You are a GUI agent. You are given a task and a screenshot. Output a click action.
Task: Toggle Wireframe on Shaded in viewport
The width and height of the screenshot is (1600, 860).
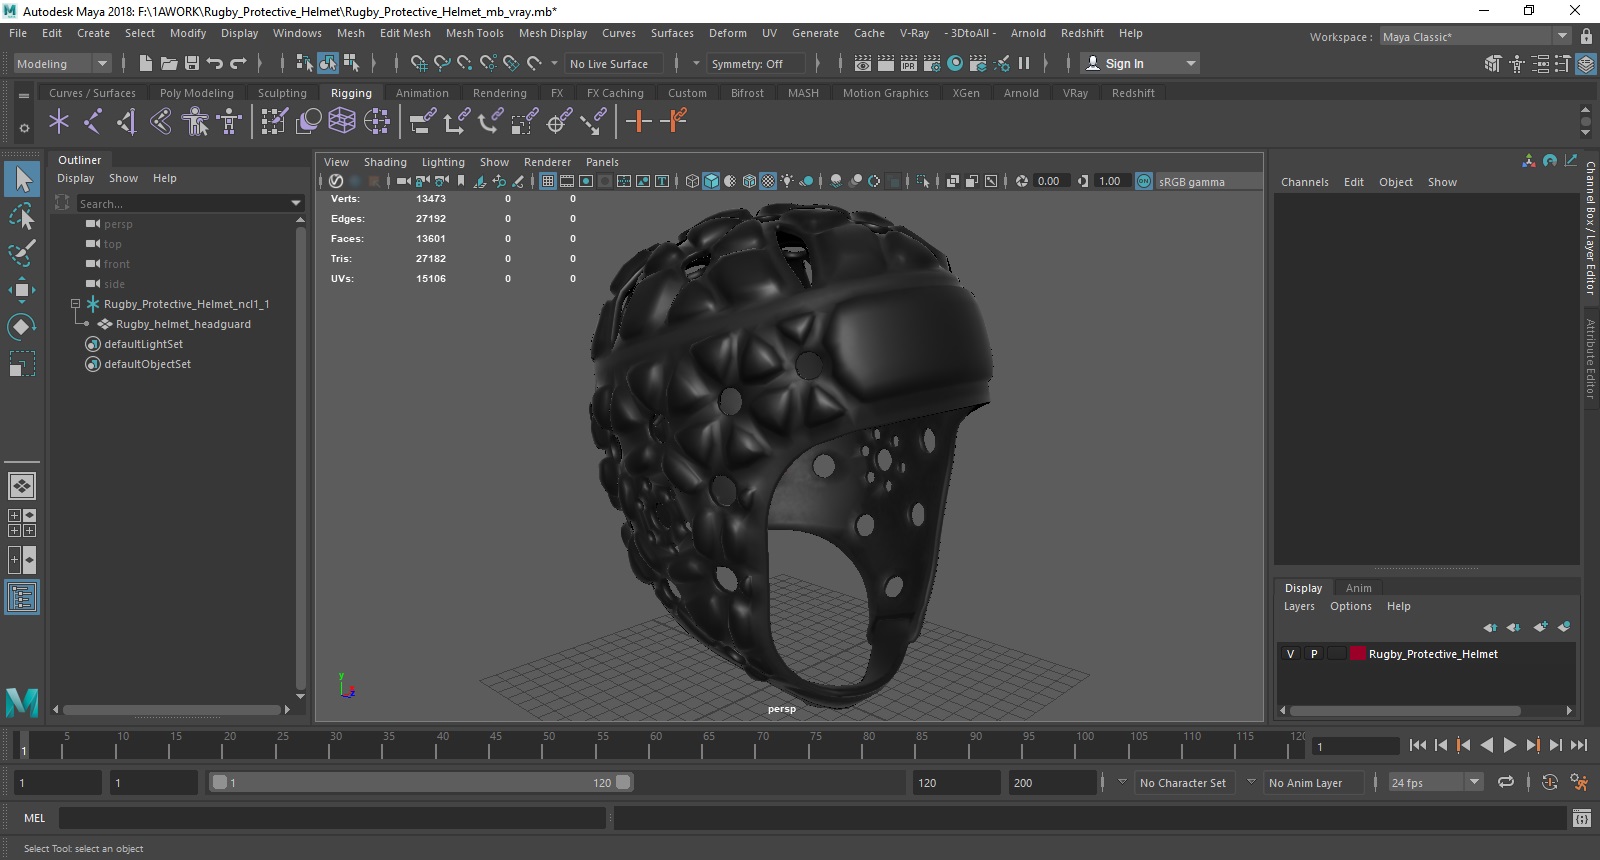pyautogui.click(x=749, y=181)
